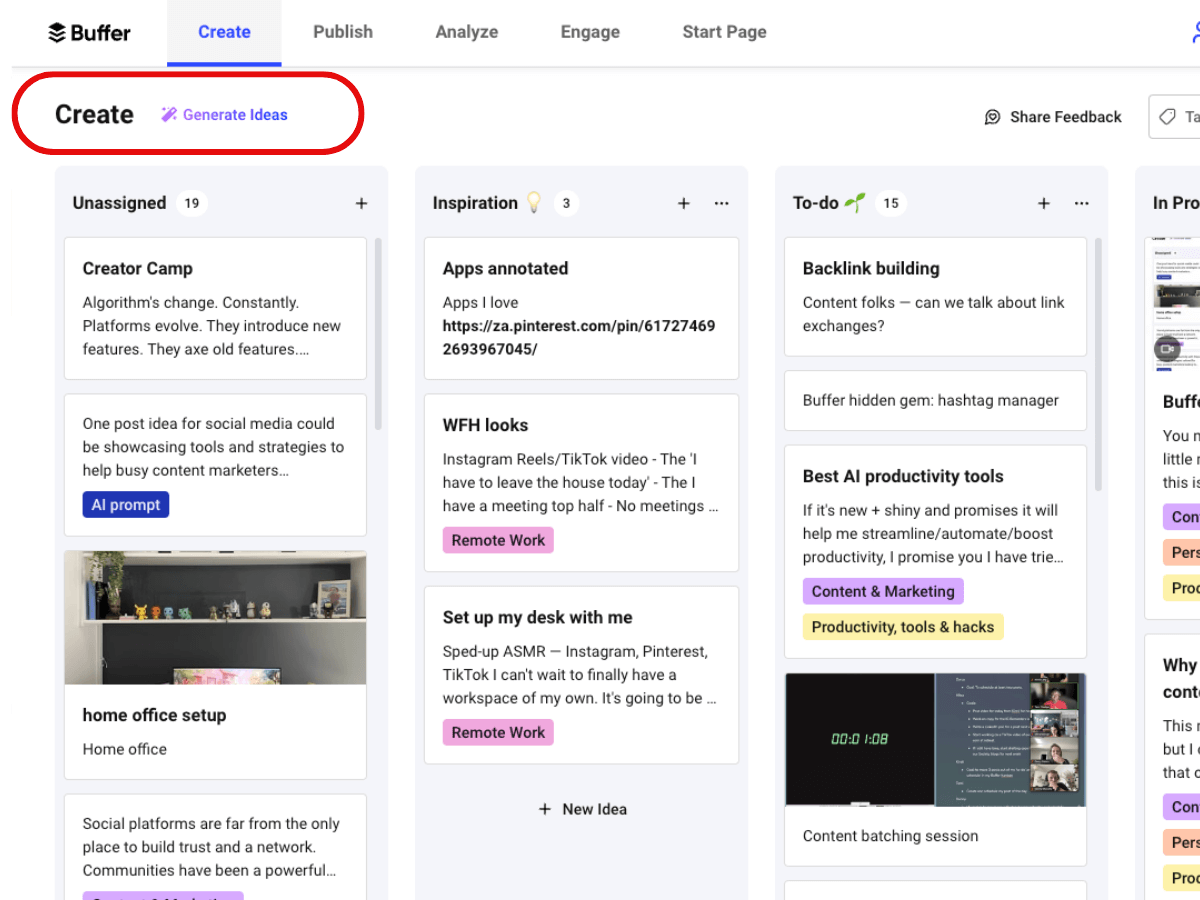The height and width of the screenshot is (900, 1200).
Task: Switch to the Analyze tab
Action: point(466,31)
